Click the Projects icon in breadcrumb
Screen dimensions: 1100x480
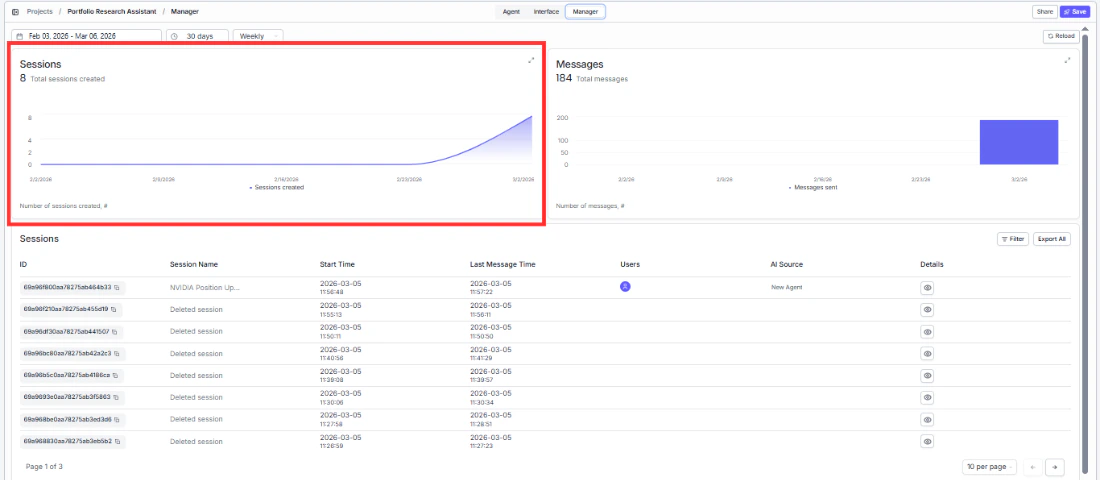[15, 12]
